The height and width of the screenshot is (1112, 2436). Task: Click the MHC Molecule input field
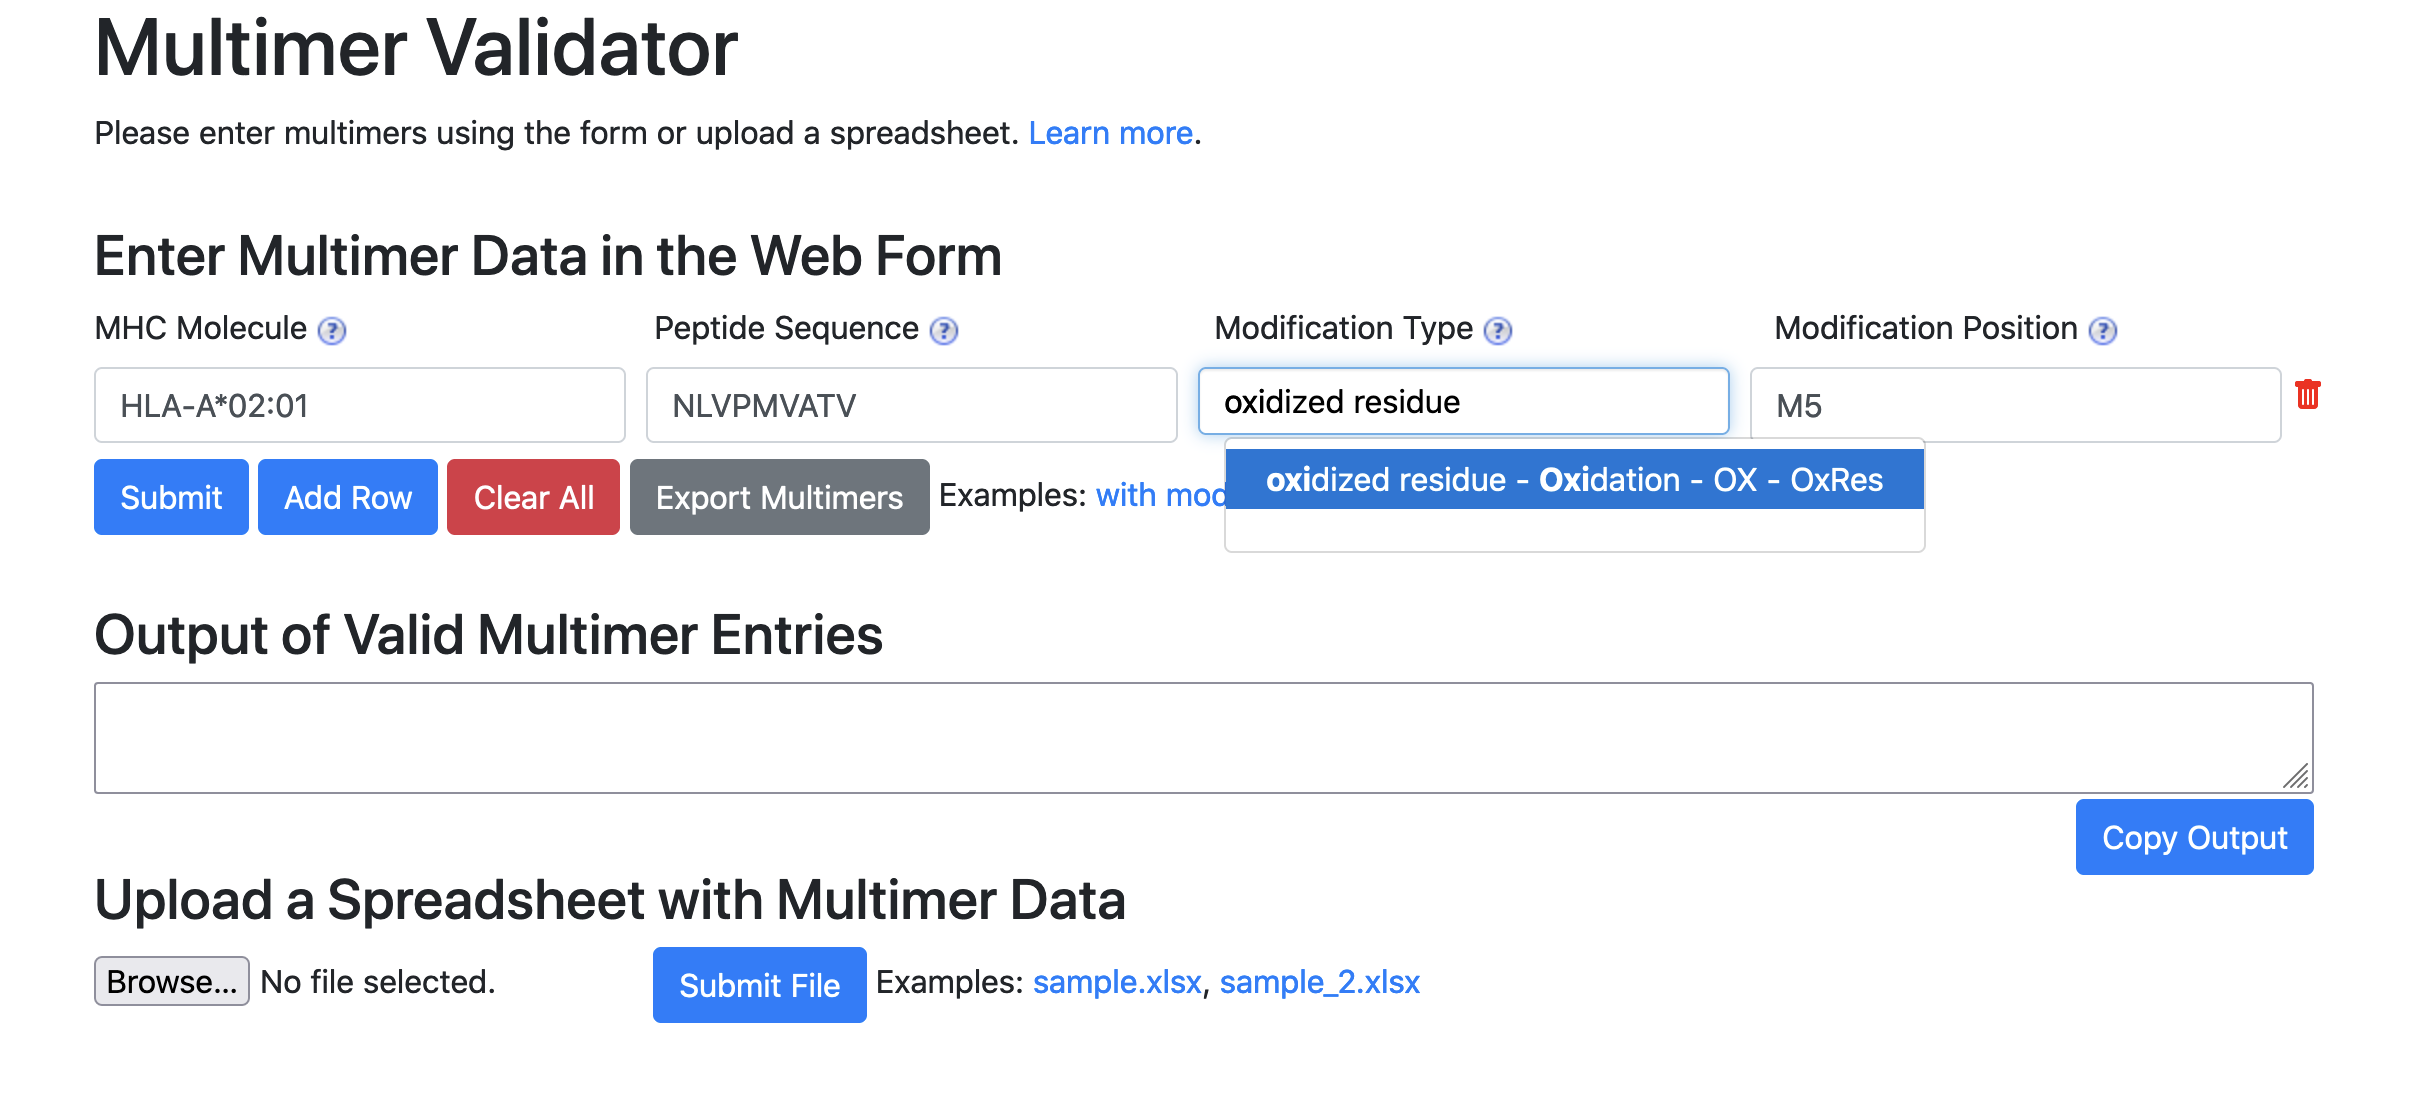[360, 406]
